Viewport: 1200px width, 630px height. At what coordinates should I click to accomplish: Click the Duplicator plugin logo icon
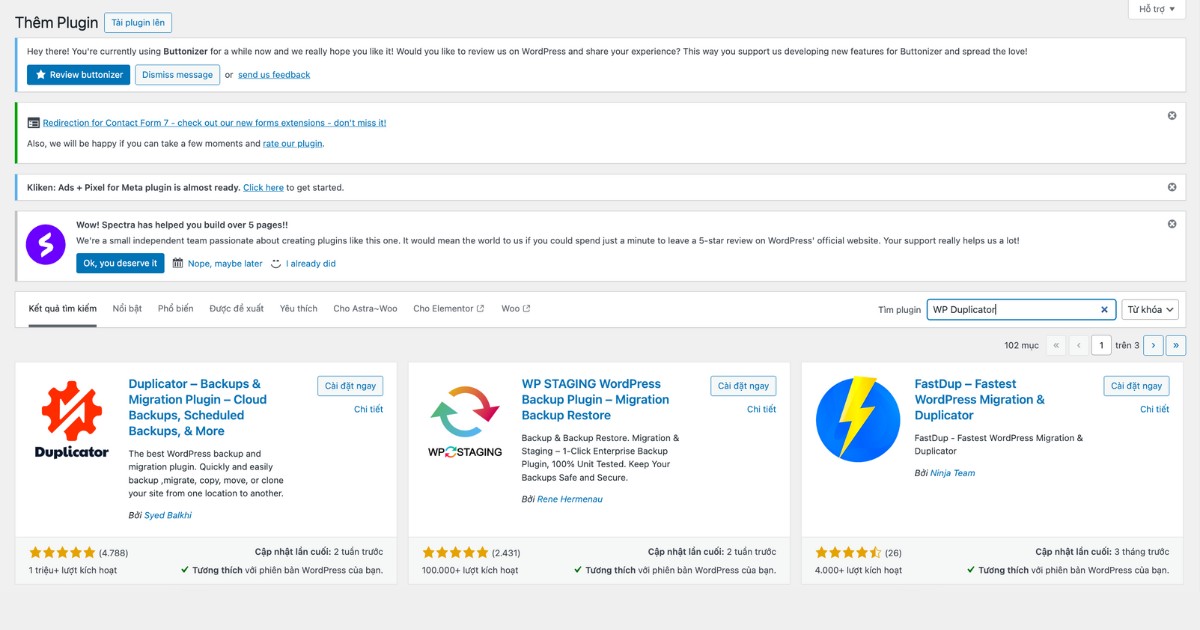[x=71, y=420]
